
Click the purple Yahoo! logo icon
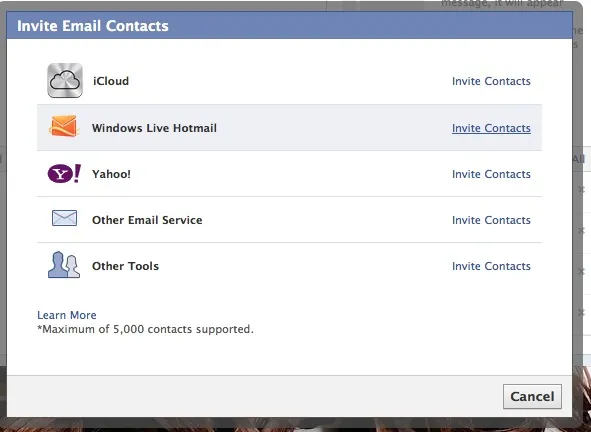[x=64, y=173]
